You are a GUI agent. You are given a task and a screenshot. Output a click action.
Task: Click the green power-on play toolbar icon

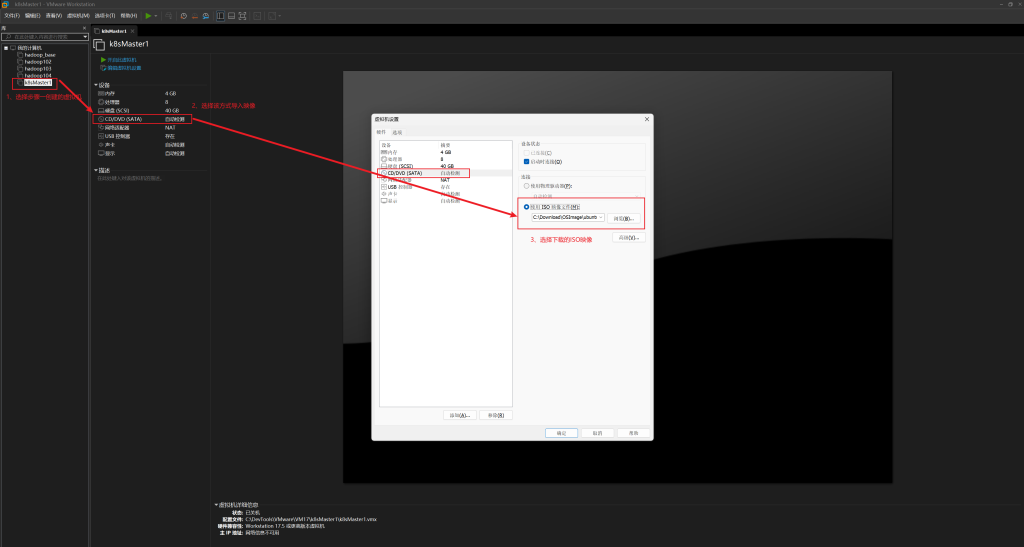(x=148, y=16)
